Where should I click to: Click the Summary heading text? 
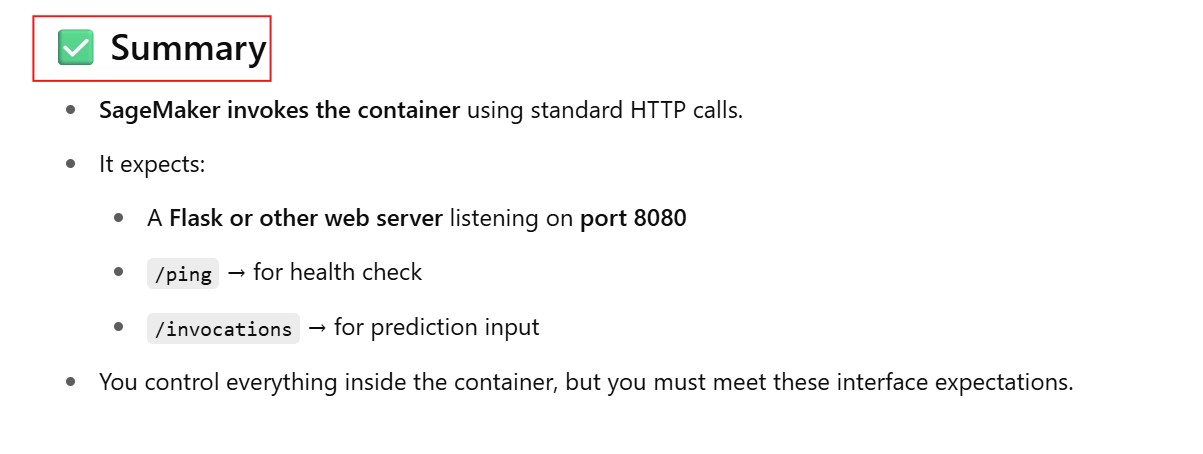(188, 48)
